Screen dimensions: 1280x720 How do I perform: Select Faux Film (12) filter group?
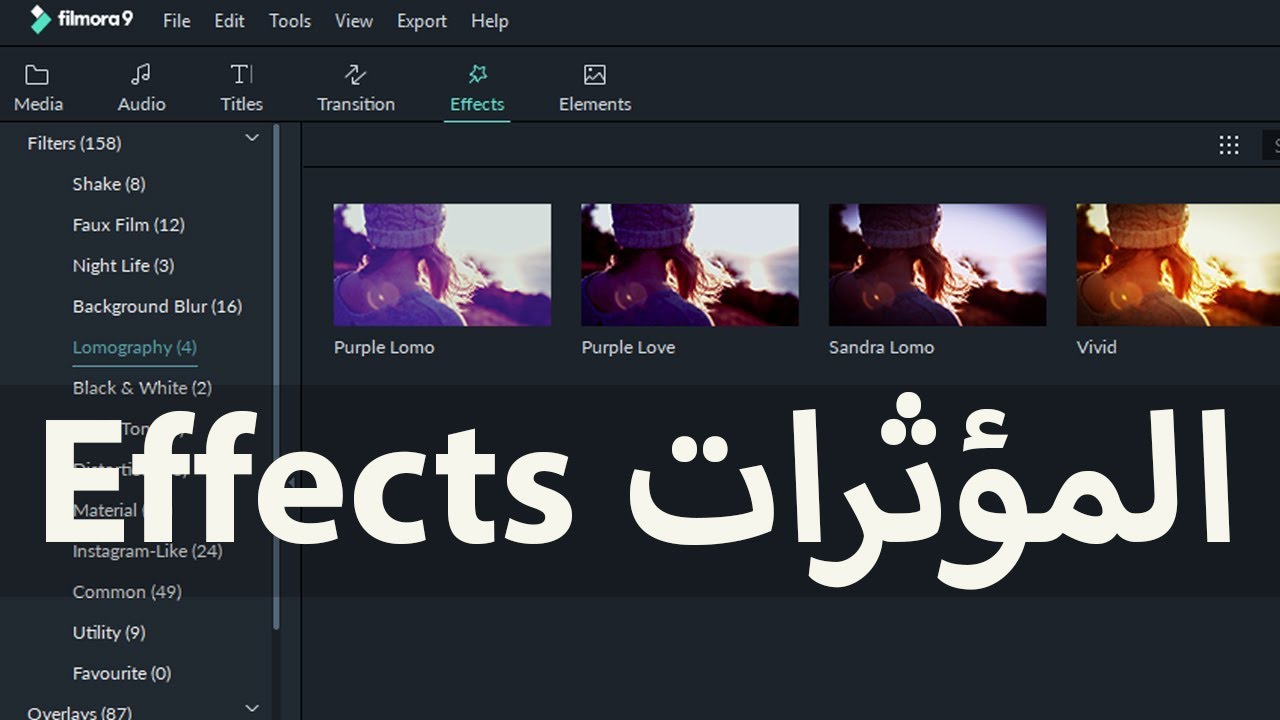tap(129, 225)
